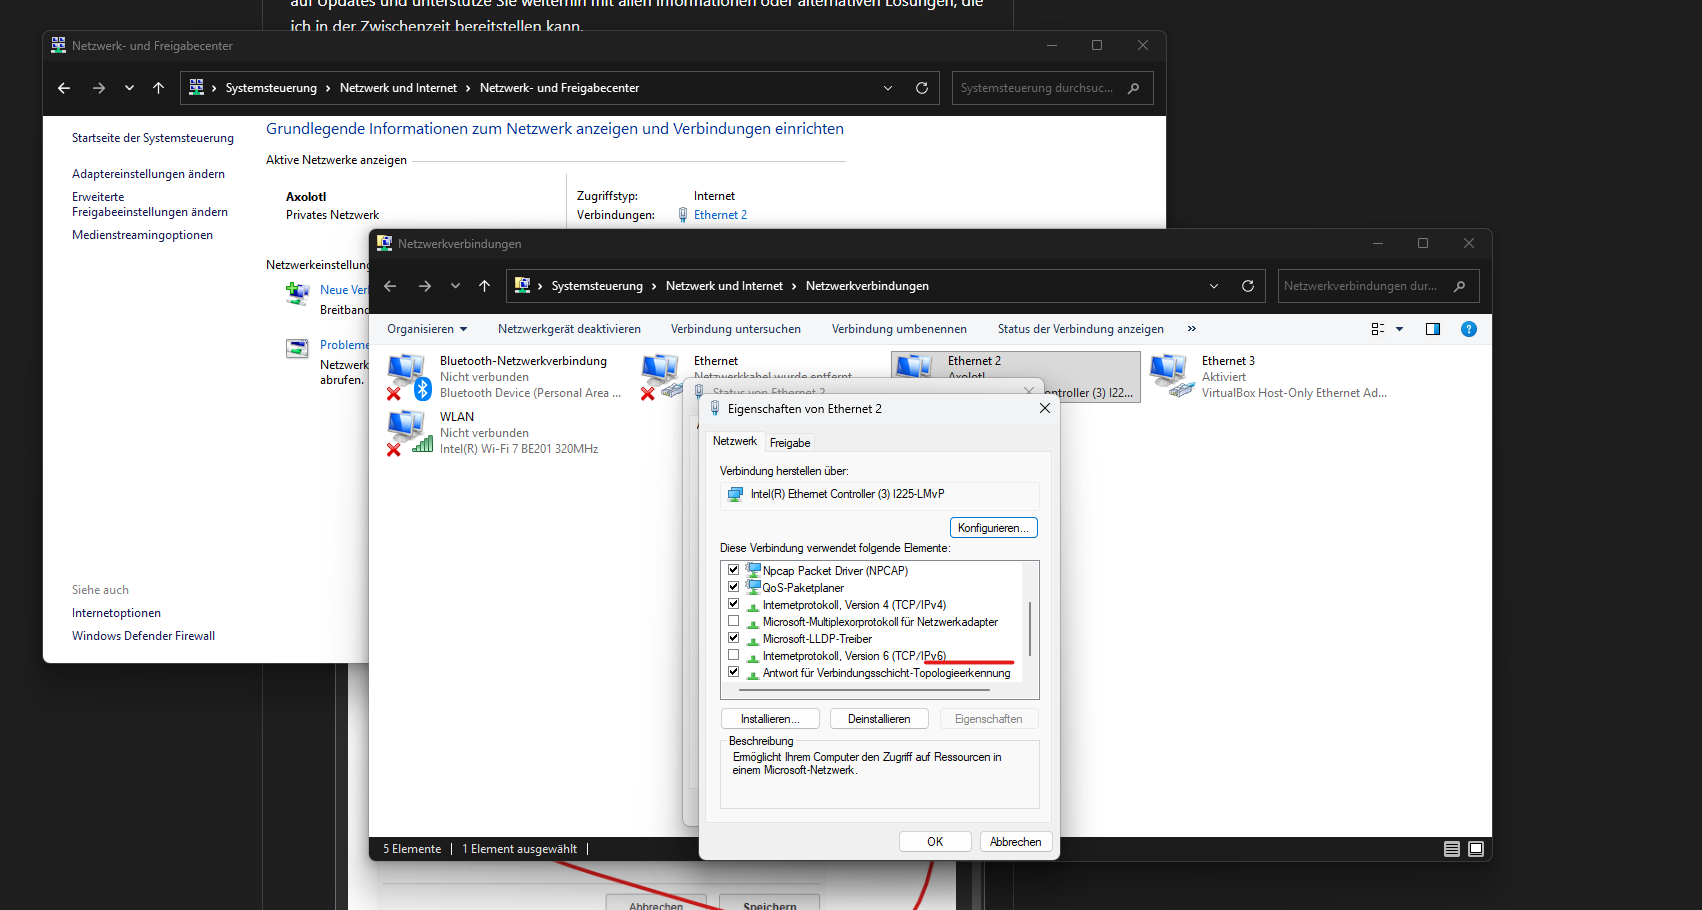The image size is (1702, 910).
Task: Click search magnifier in Systemsteuerung search box
Action: tap(1133, 88)
